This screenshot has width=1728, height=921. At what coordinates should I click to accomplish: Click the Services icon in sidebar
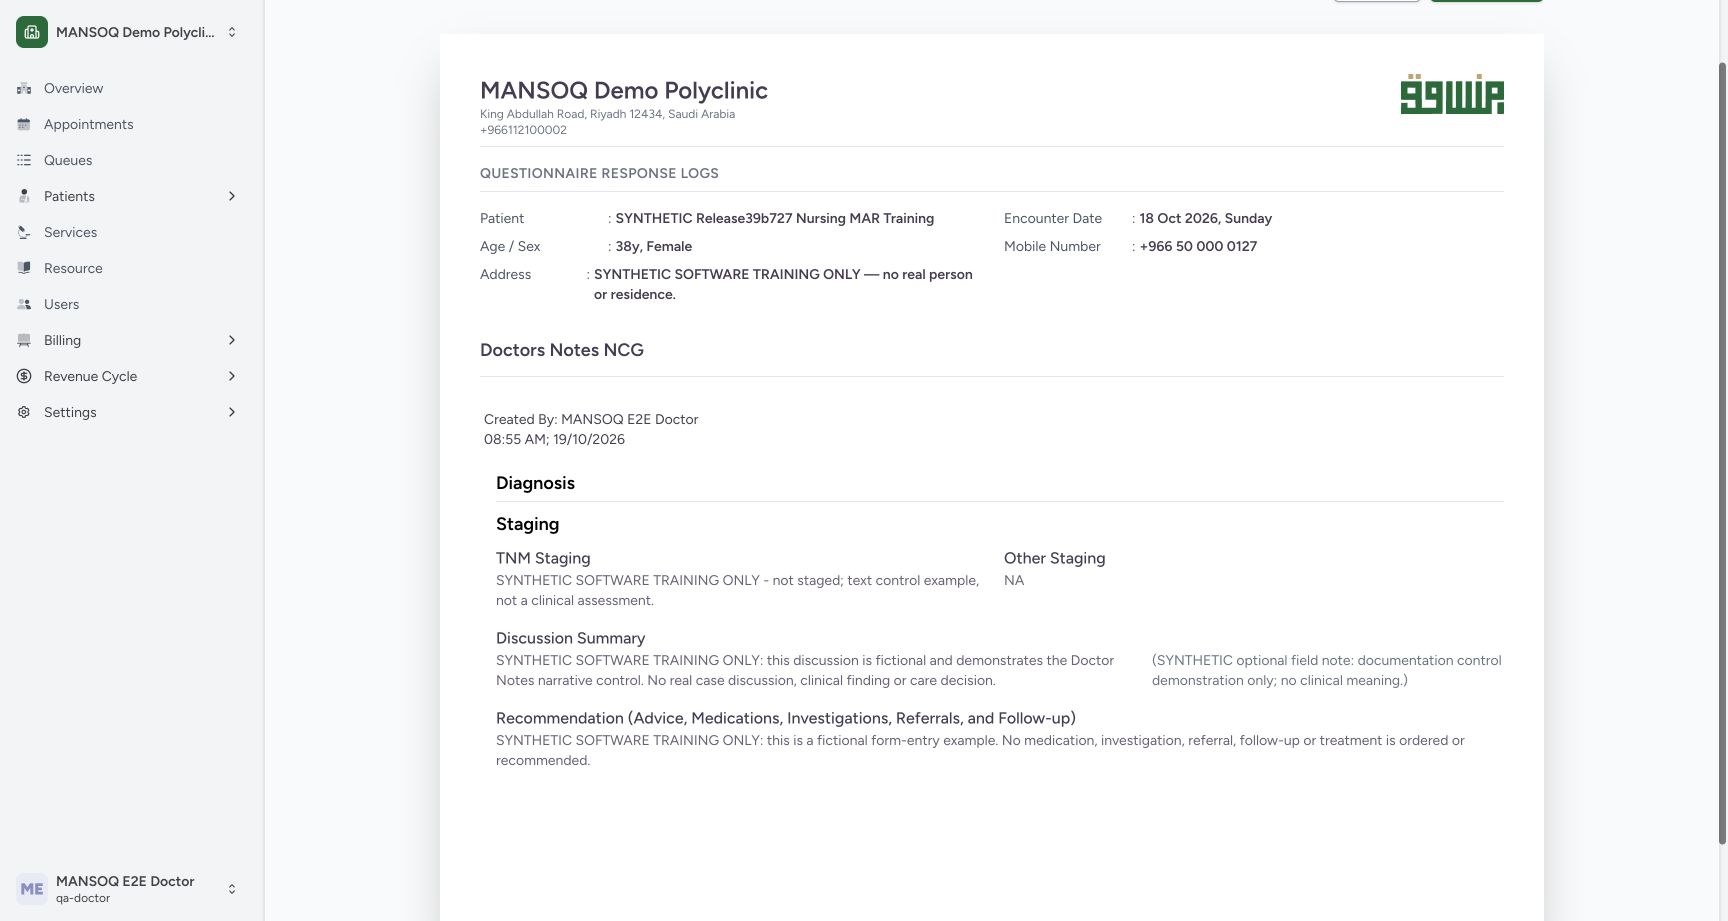(x=24, y=233)
